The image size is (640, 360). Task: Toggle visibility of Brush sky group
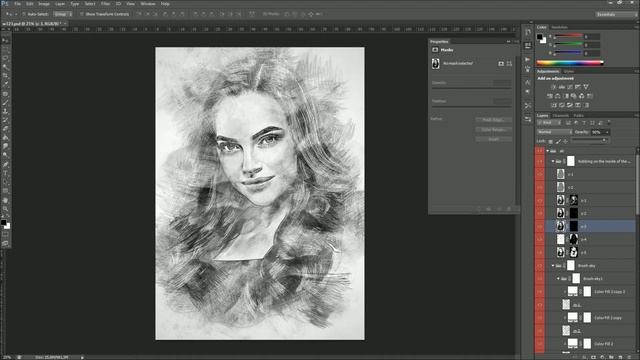coord(540,266)
